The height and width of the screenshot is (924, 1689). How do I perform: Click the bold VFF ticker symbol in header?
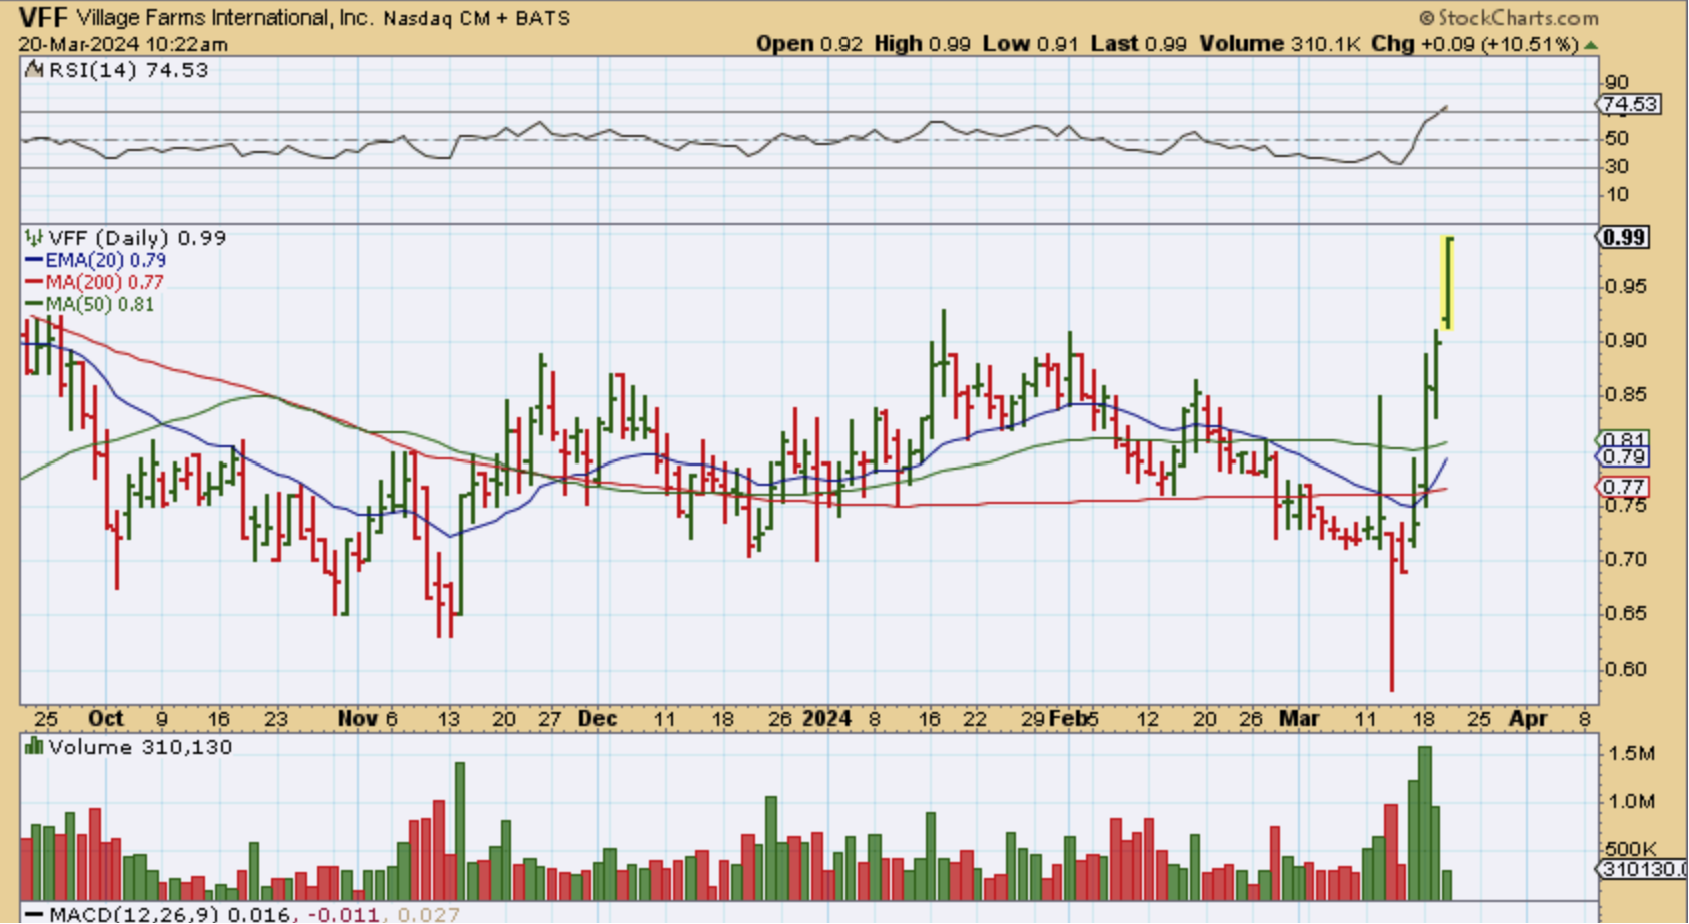tap(43, 17)
